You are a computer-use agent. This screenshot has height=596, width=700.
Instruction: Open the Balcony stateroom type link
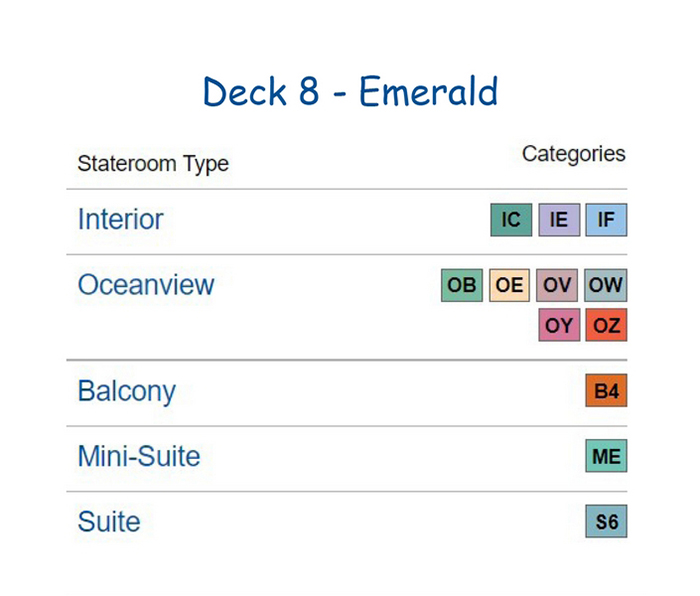click(x=127, y=392)
